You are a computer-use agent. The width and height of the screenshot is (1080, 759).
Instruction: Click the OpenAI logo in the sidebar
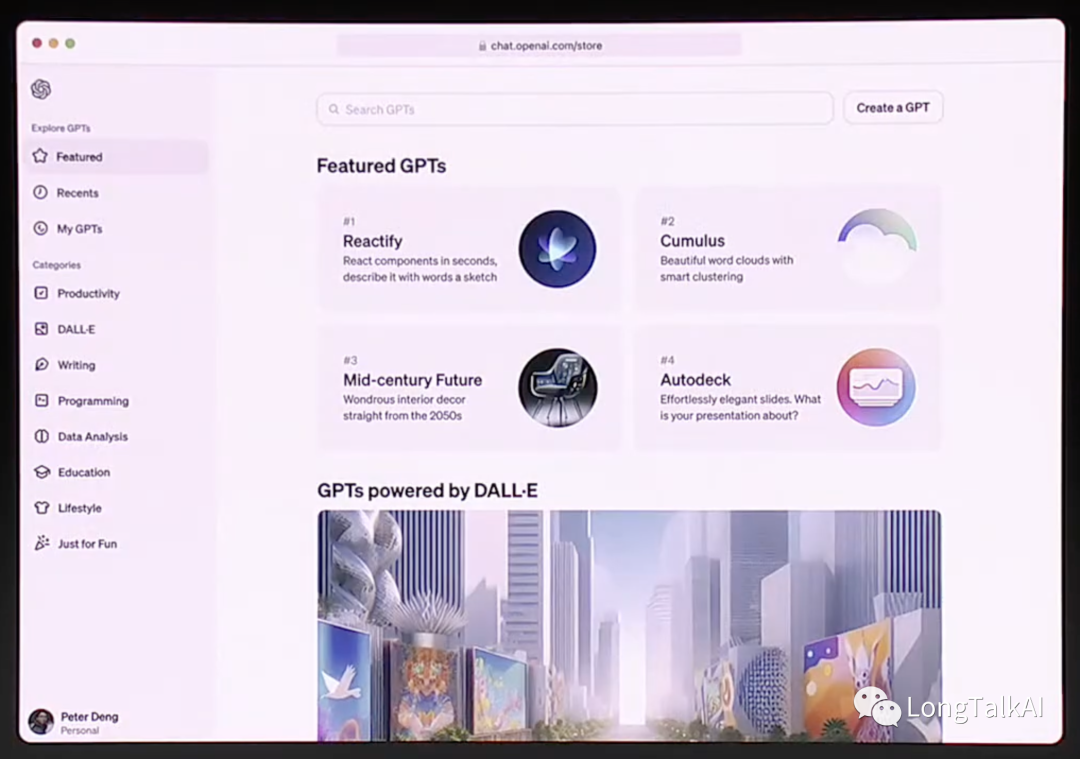[x=41, y=89]
